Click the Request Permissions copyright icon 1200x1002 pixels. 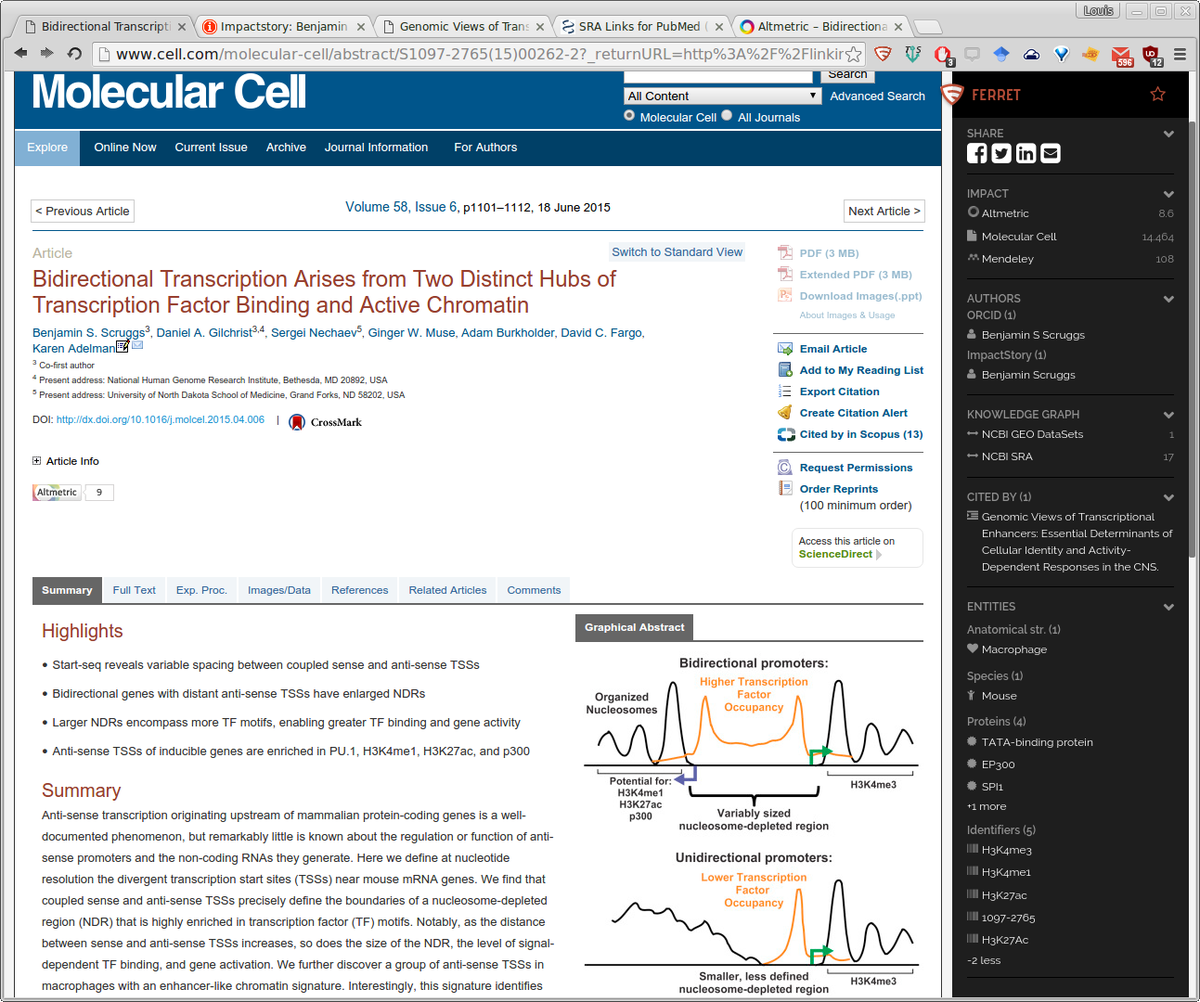[785, 468]
